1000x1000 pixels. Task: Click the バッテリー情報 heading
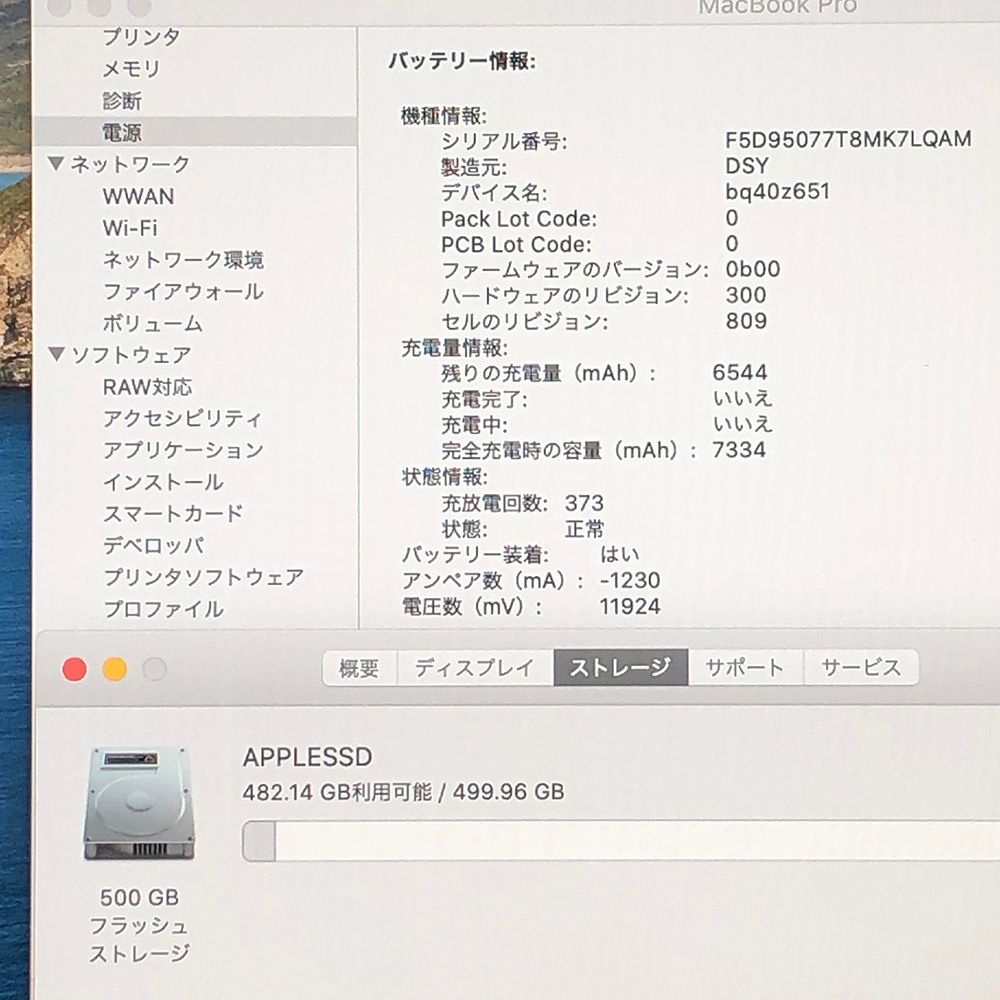tap(462, 61)
